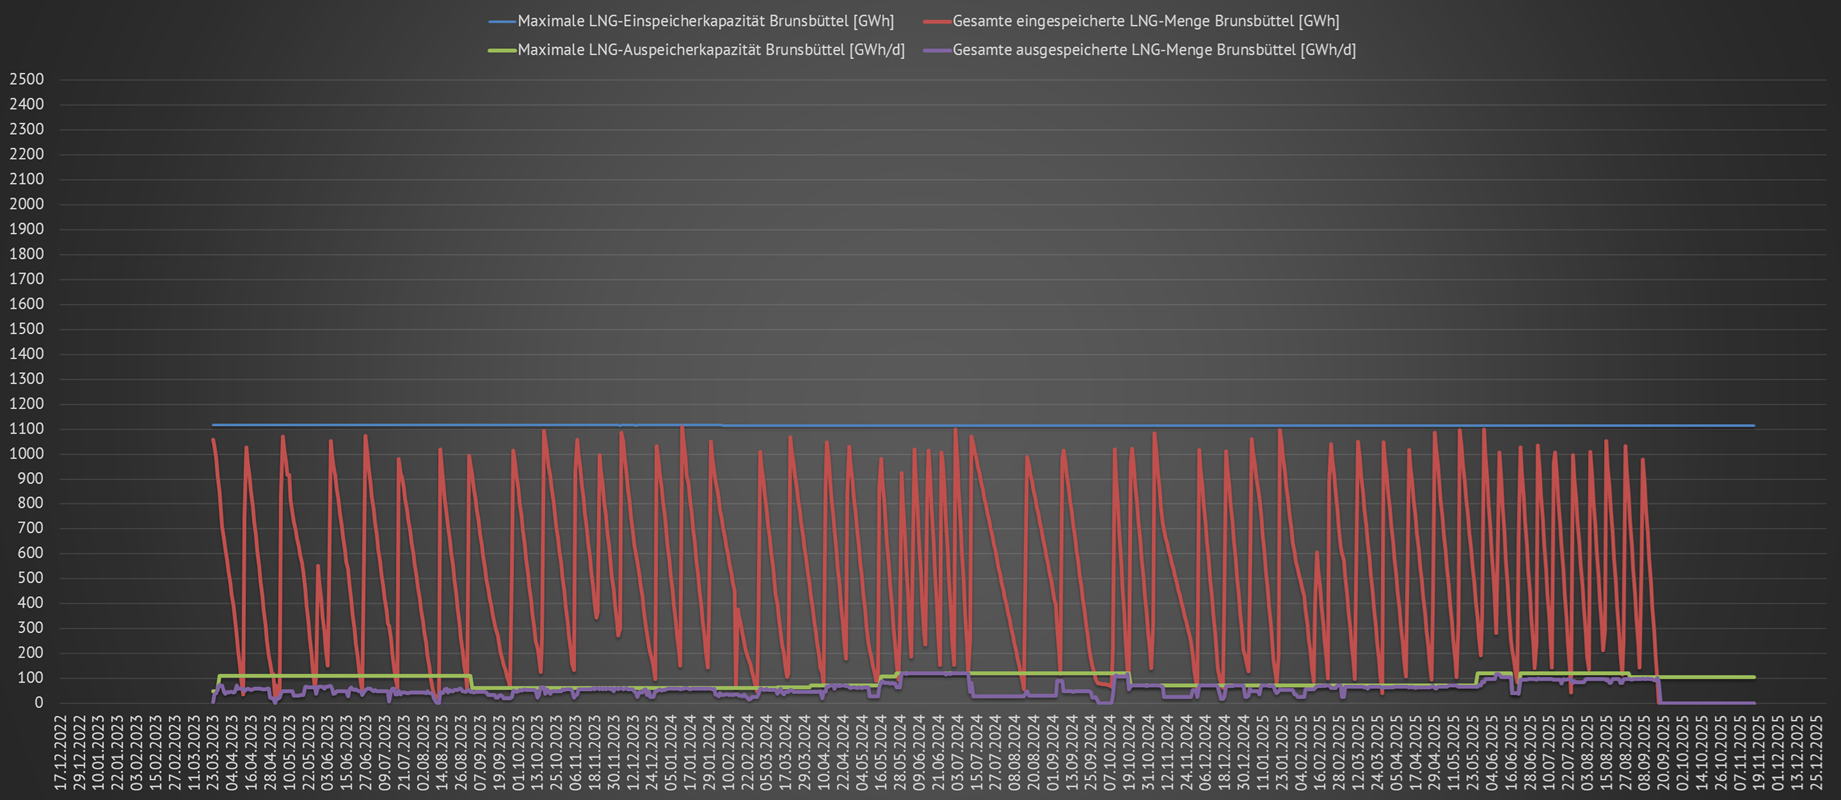Click the purple legend line for ausgespeicherte LNG-Menge

coord(937,50)
